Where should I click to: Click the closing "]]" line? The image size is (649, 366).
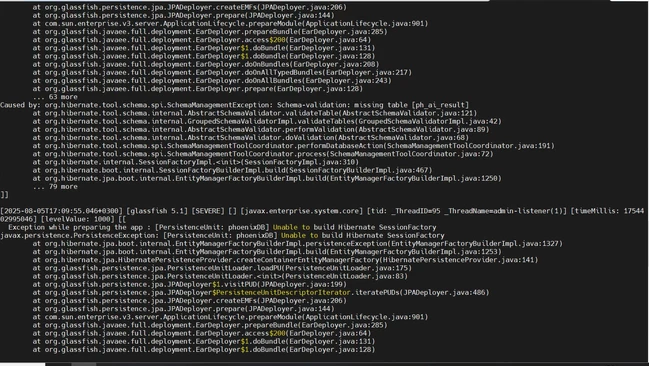tap(4, 195)
